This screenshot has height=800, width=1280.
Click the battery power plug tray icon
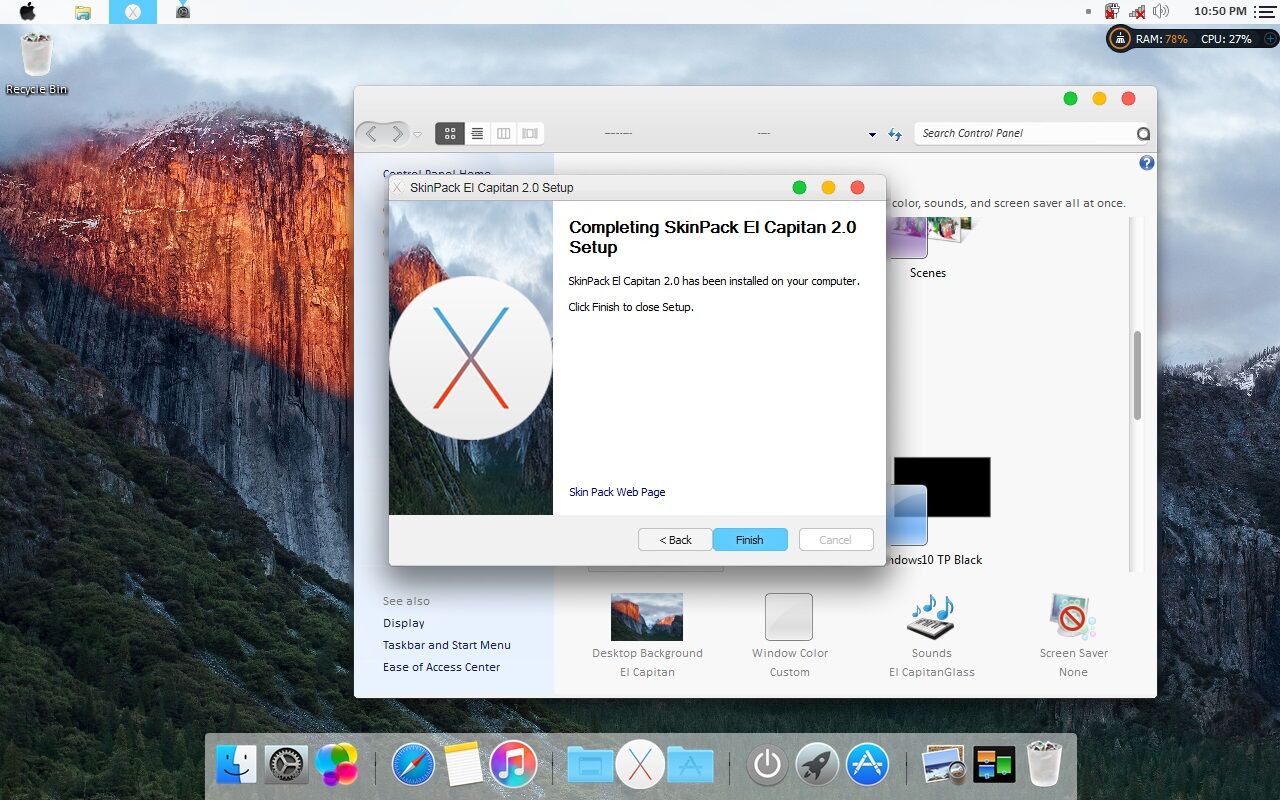coord(1112,11)
